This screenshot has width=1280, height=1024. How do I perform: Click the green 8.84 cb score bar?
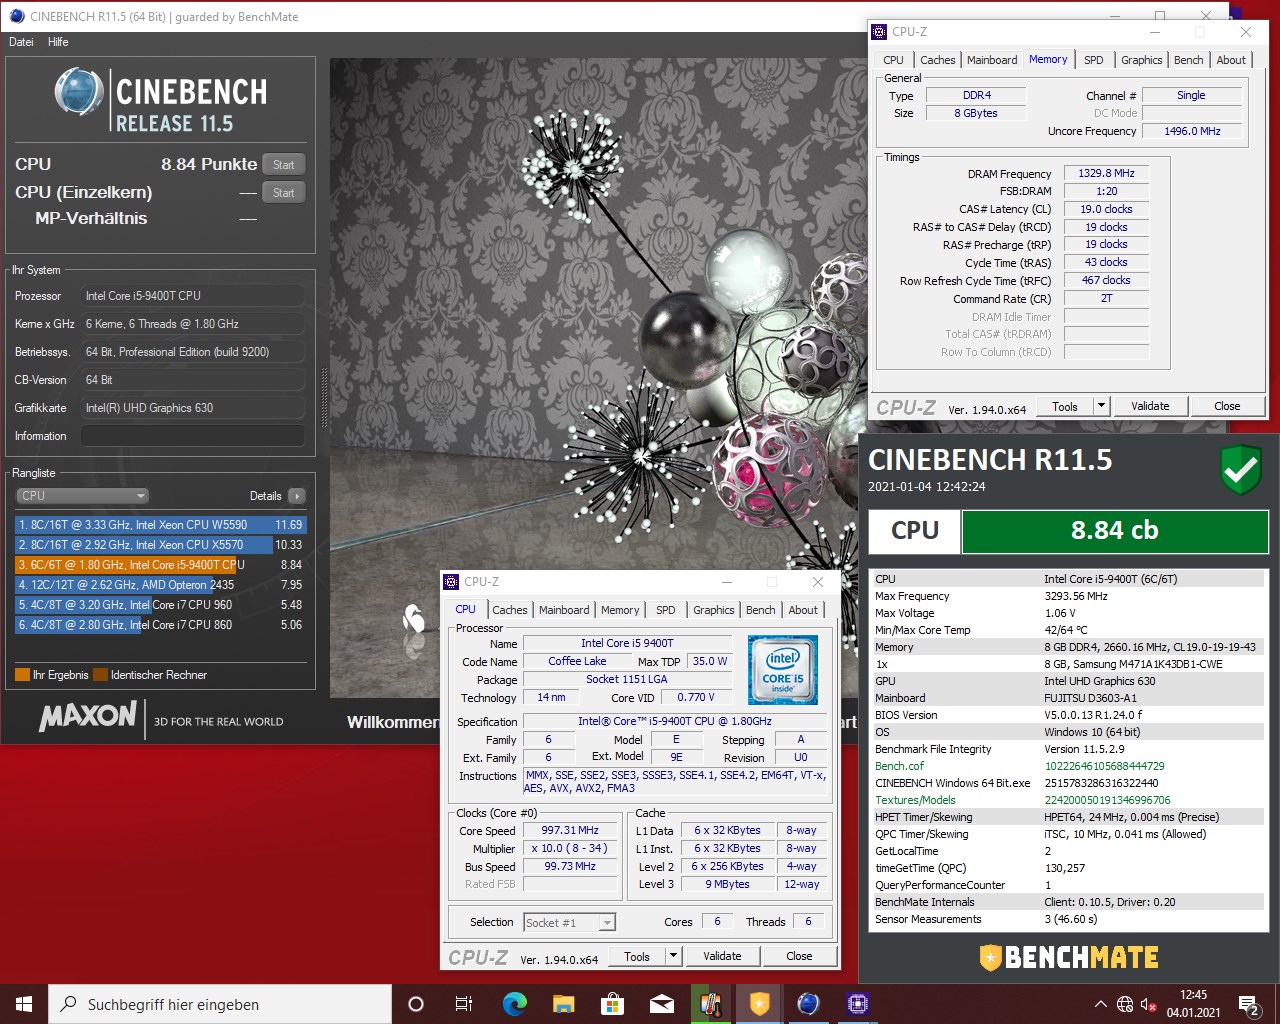tap(1114, 531)
